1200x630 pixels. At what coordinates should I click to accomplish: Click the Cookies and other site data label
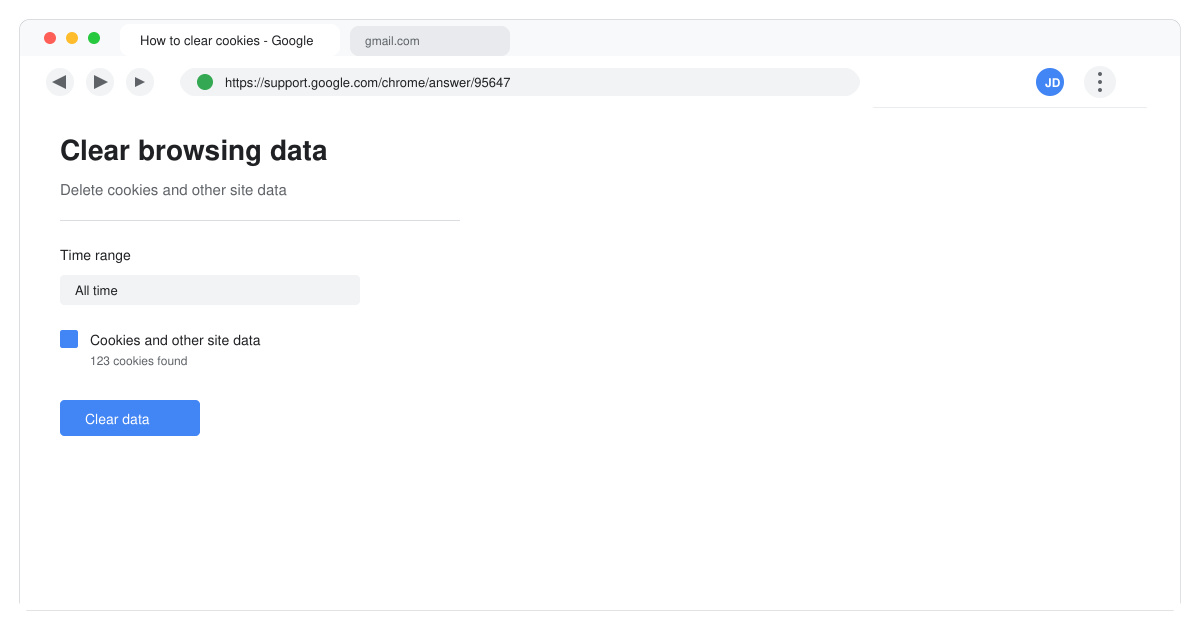[175, 340]
